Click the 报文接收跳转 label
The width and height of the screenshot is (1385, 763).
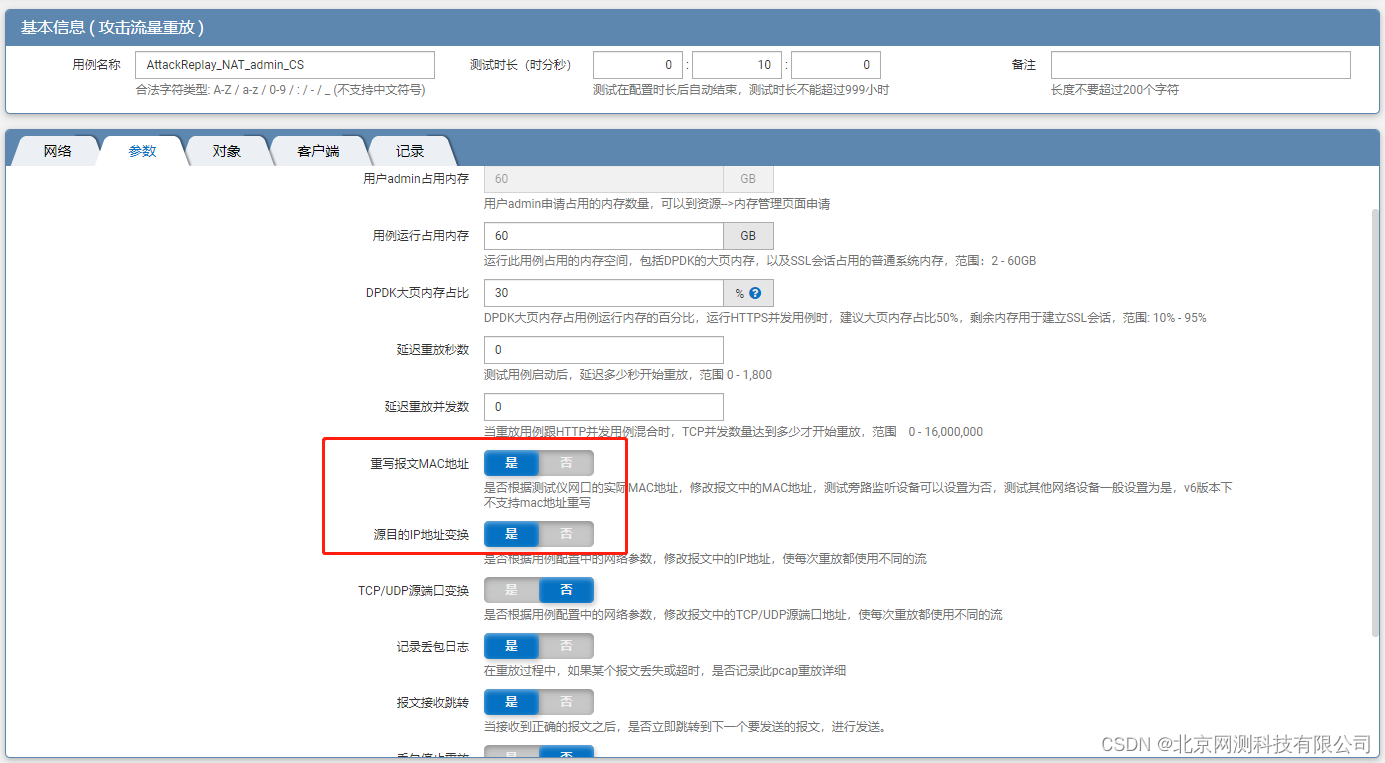(x=433, y=703)
